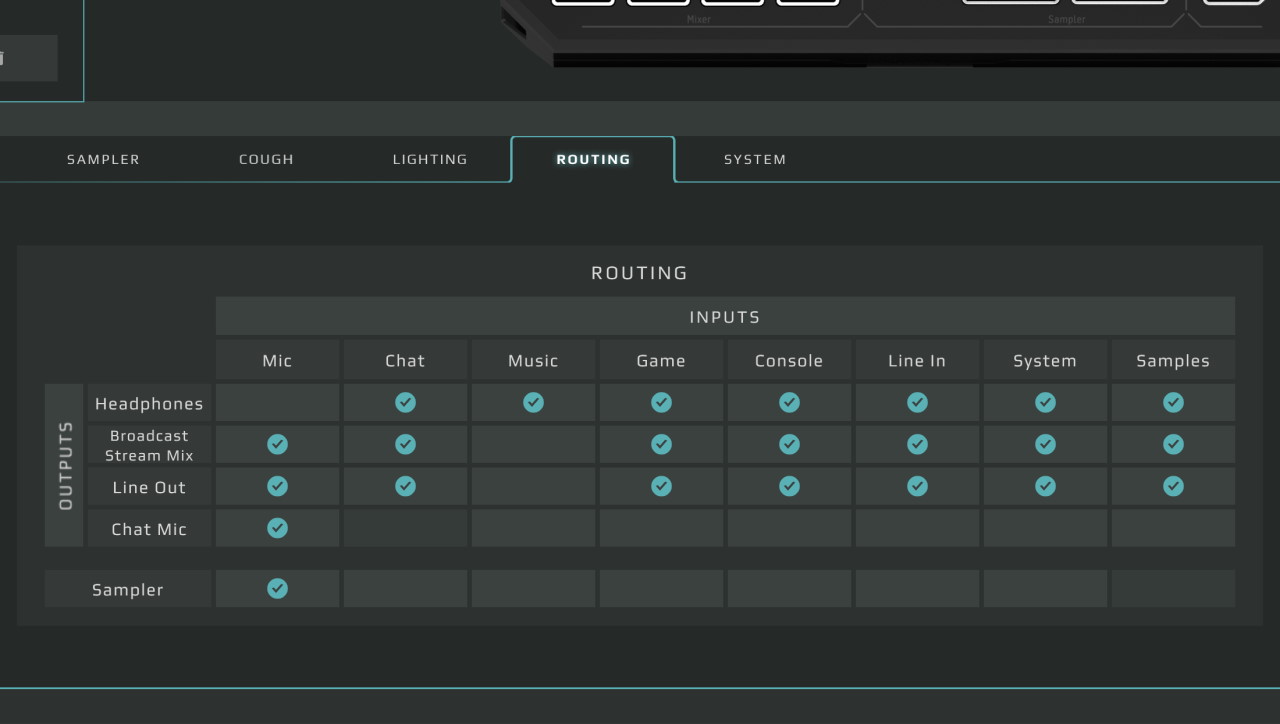The image size is (1280, 724).
Task: Click the Chat Mic row label
Action: pyautogui.click(x=149, y=529)
